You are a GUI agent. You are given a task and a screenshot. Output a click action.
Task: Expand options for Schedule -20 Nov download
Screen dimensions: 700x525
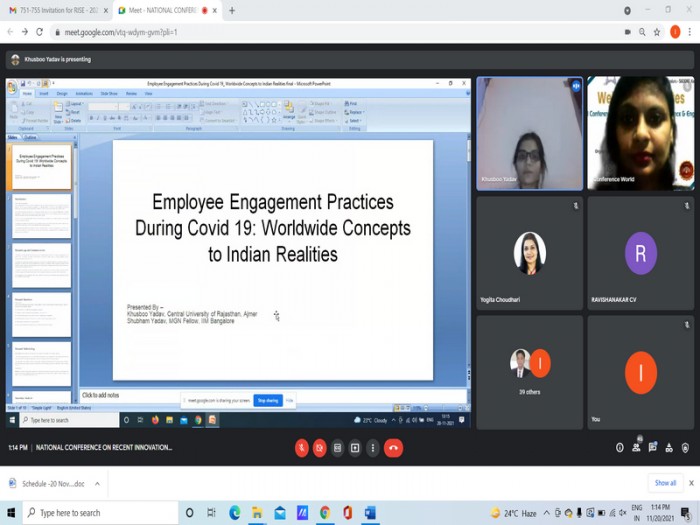tap(97, 483)
